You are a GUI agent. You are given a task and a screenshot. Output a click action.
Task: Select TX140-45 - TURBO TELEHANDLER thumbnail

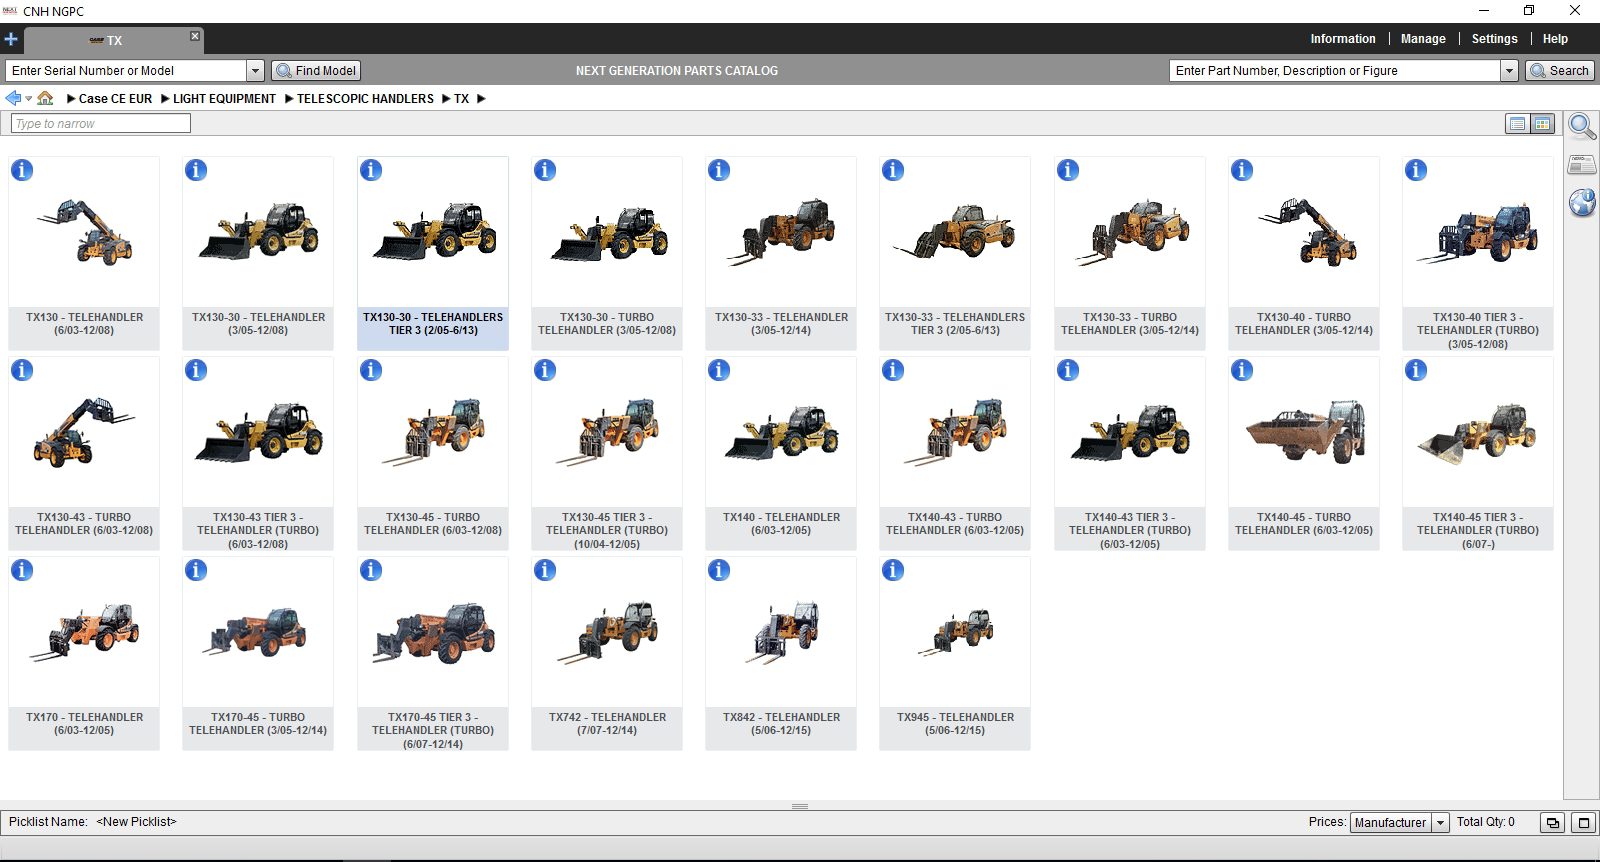pos(1304,433)
